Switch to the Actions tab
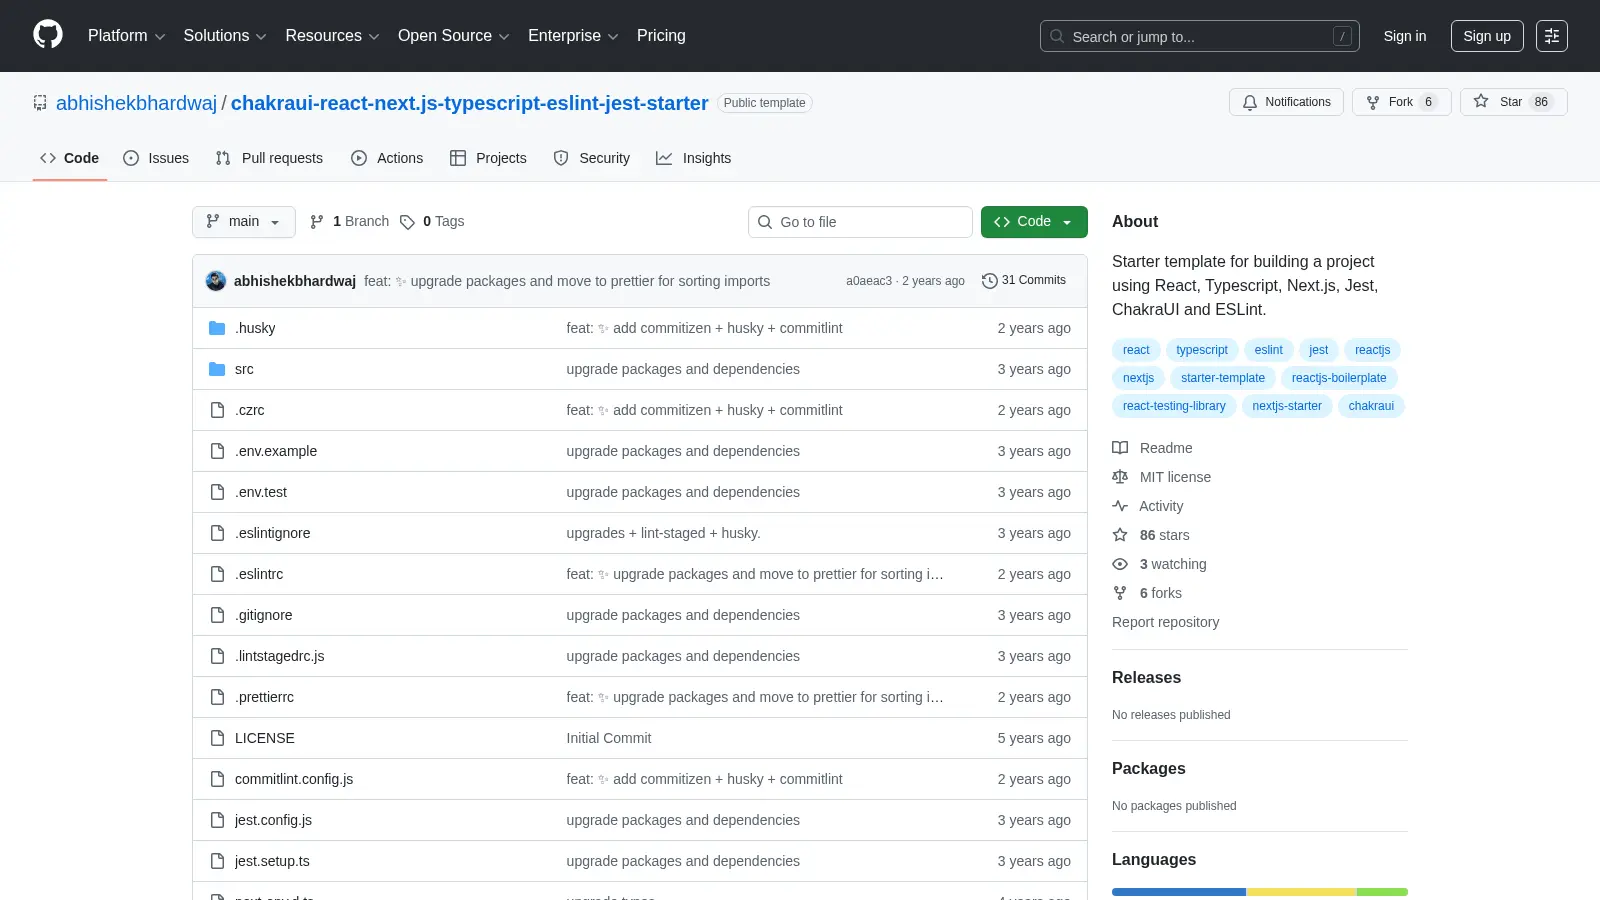Screen dimensions: 1600x900 tap(387, 158)
